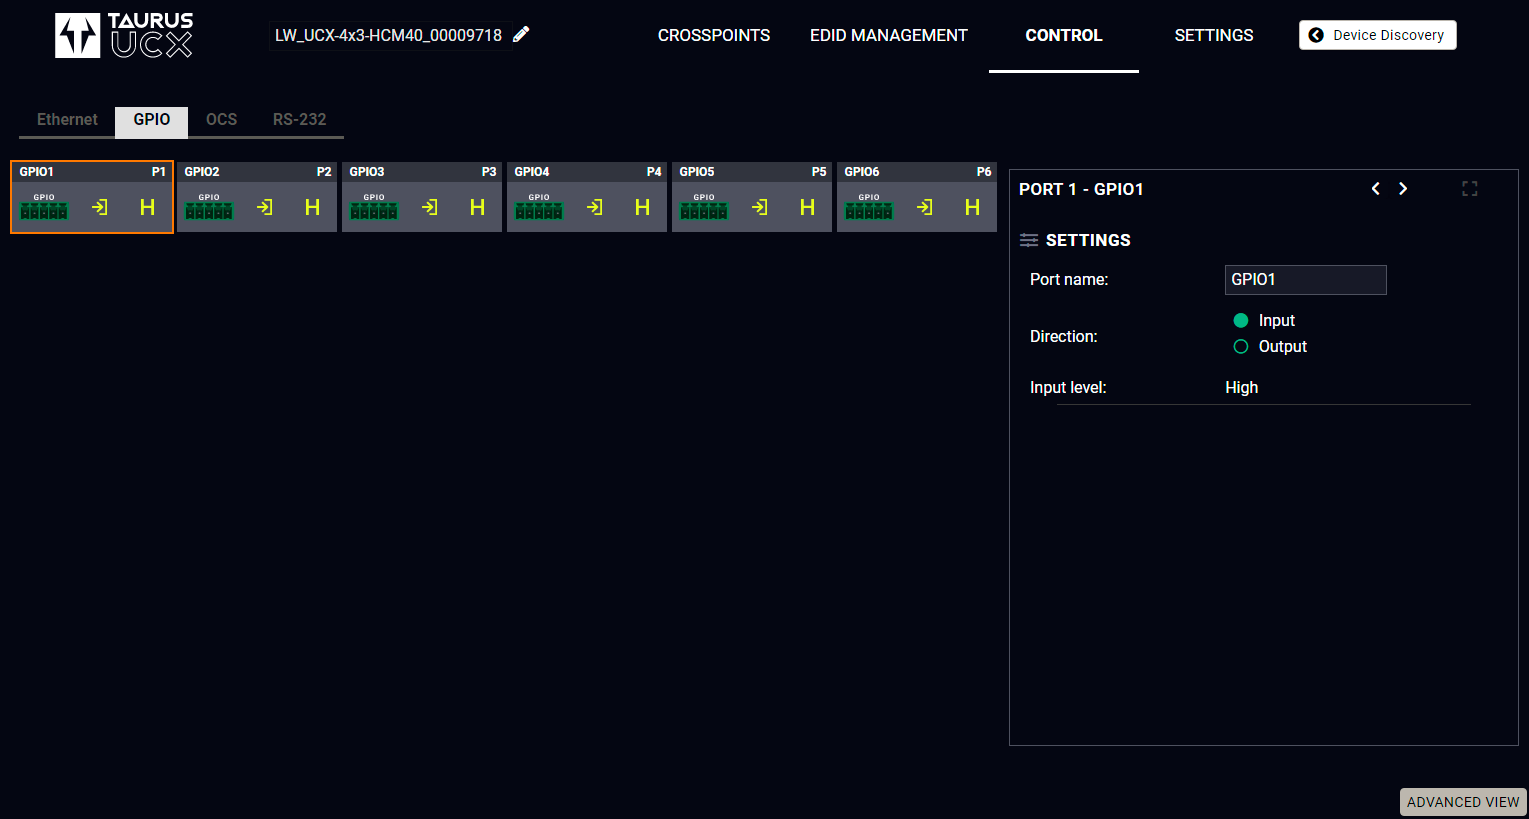Expand port panel with fullscreen icon
Screen dimensions: 1529x819
point(1469,189)
